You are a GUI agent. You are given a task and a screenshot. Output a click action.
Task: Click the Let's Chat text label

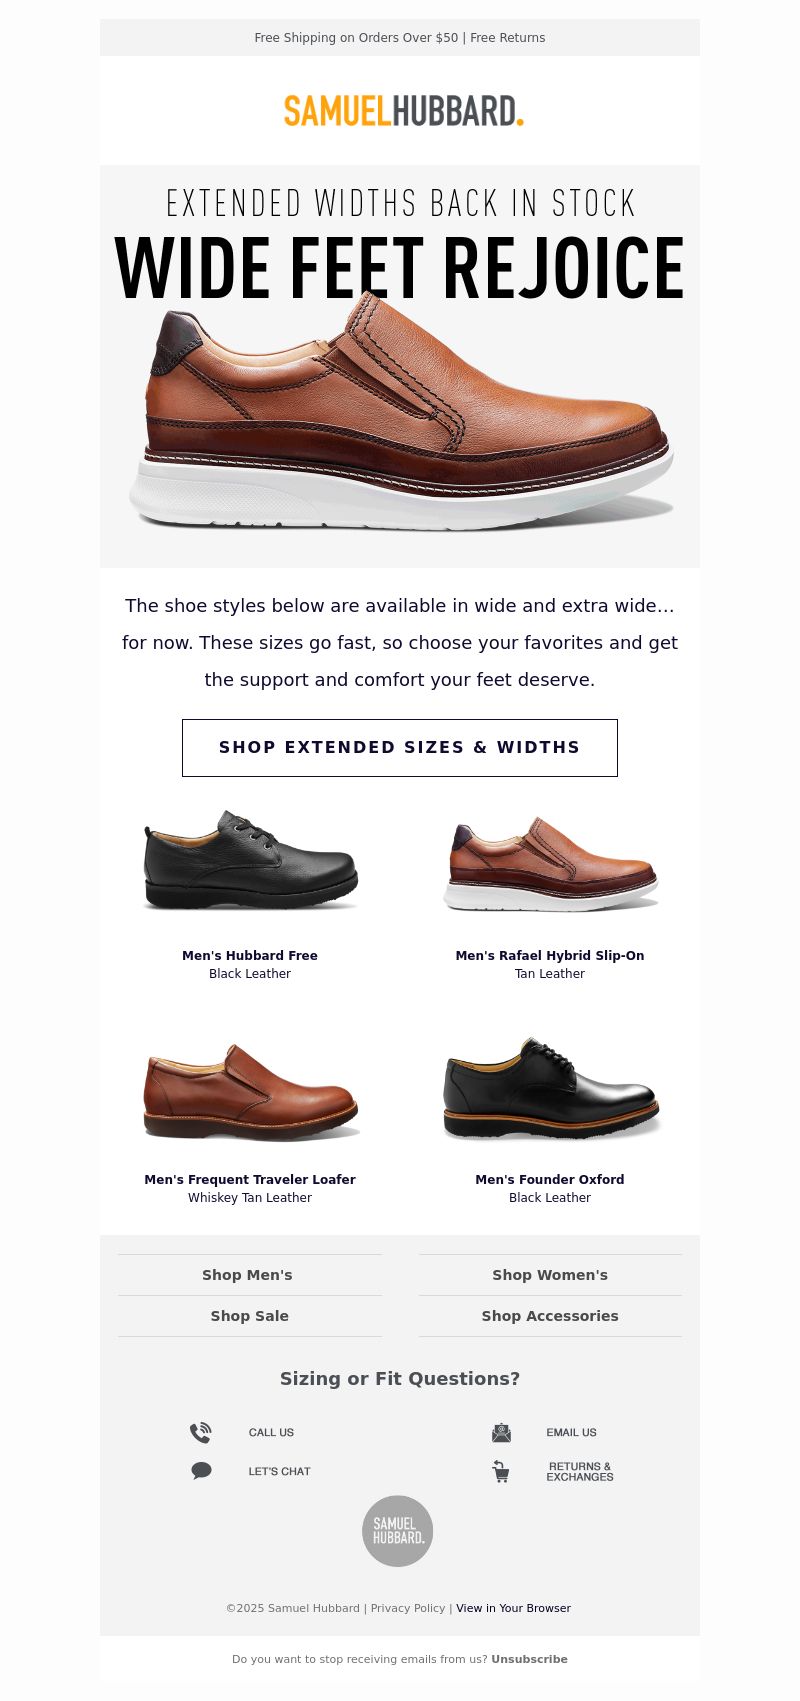279,1471
